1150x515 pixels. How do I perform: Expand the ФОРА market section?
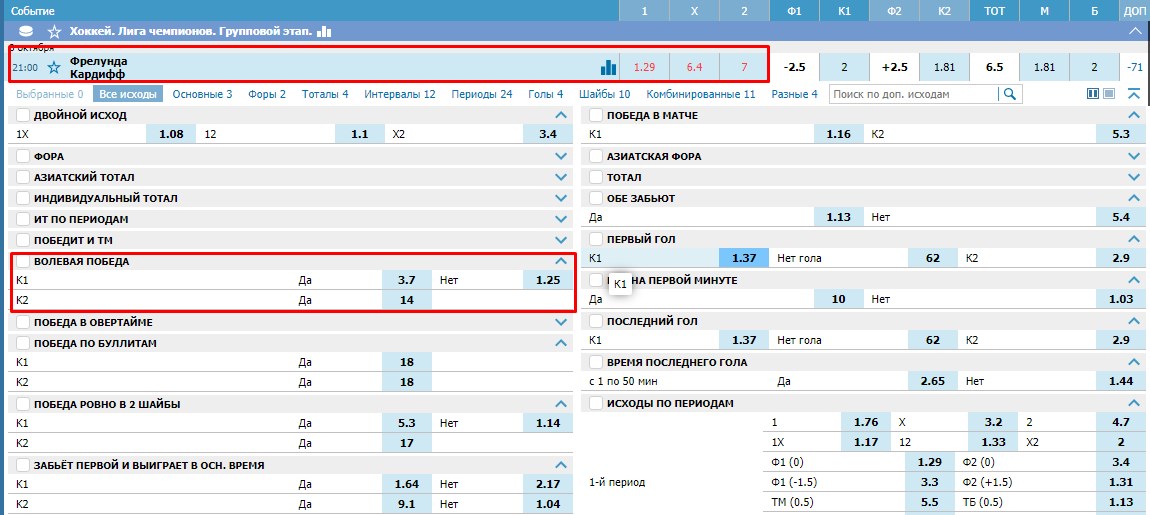tap(562, 156)
